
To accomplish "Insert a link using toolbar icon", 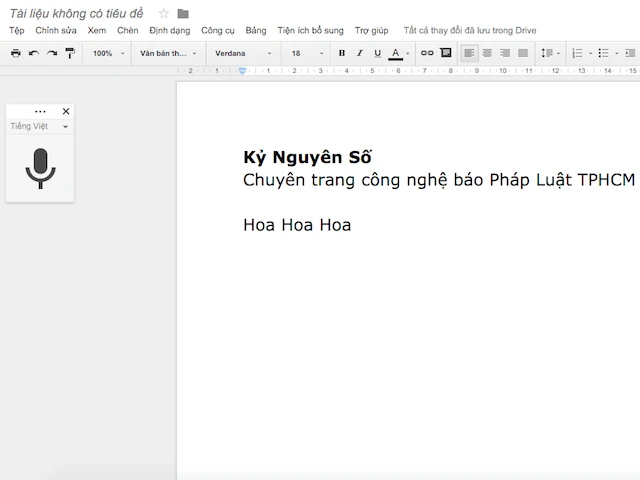I will pyautogui.click(x=427, y=53).
